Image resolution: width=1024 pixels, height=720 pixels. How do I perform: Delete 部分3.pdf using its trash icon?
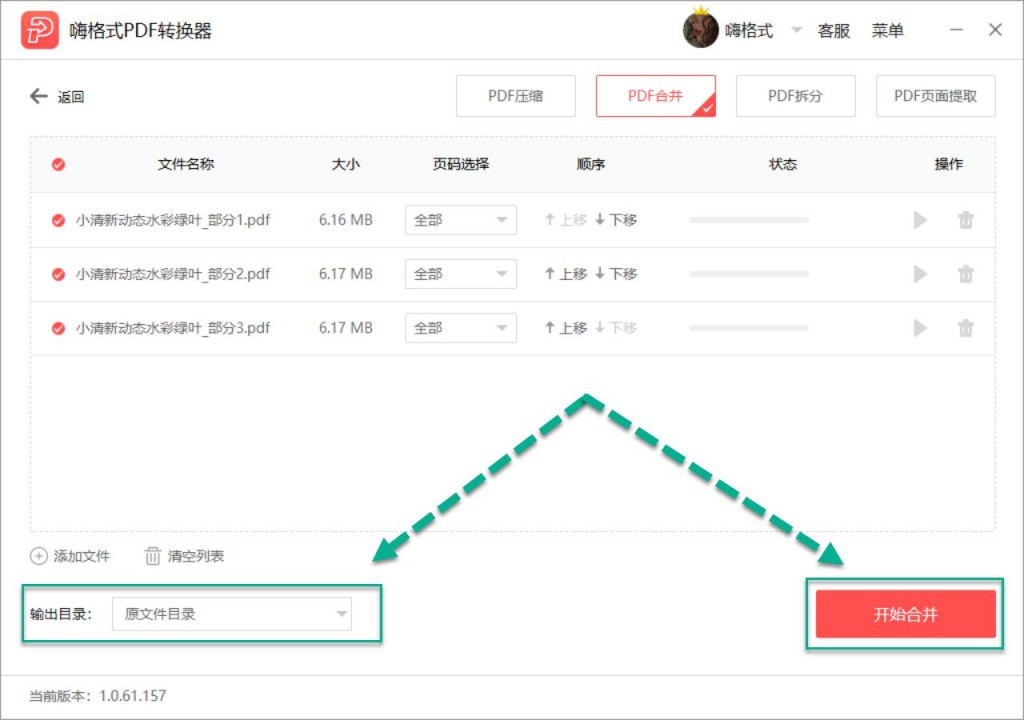pyautogui.click(x=966, y=328)
